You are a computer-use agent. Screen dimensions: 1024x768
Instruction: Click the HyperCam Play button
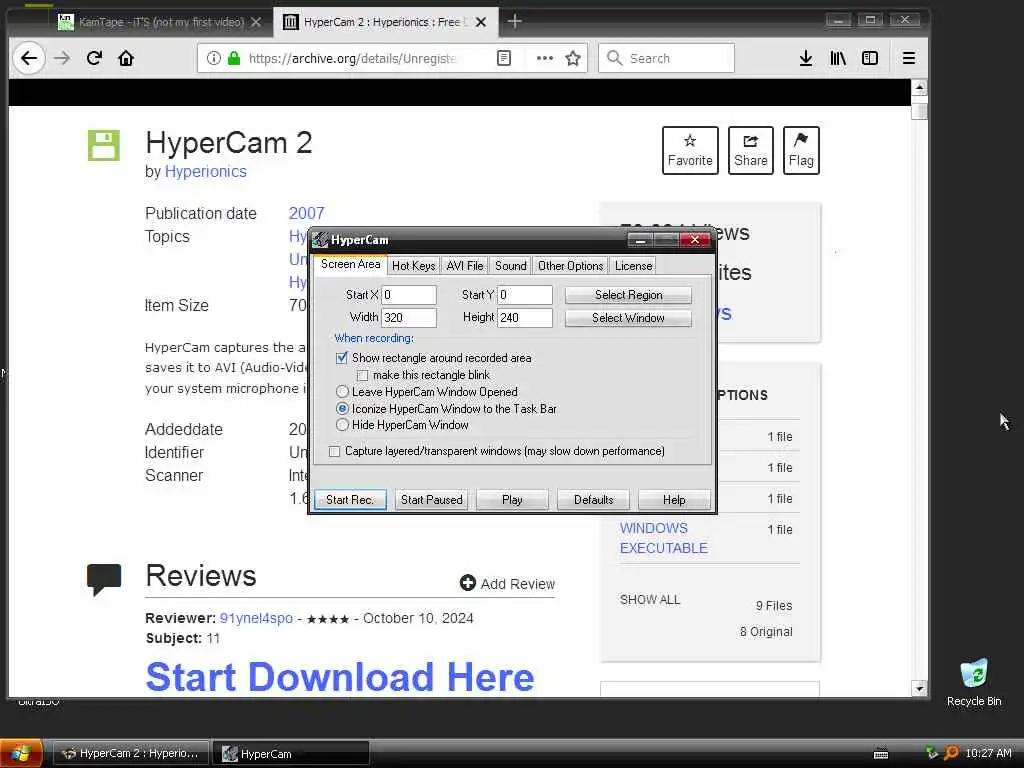pos(512,500)
